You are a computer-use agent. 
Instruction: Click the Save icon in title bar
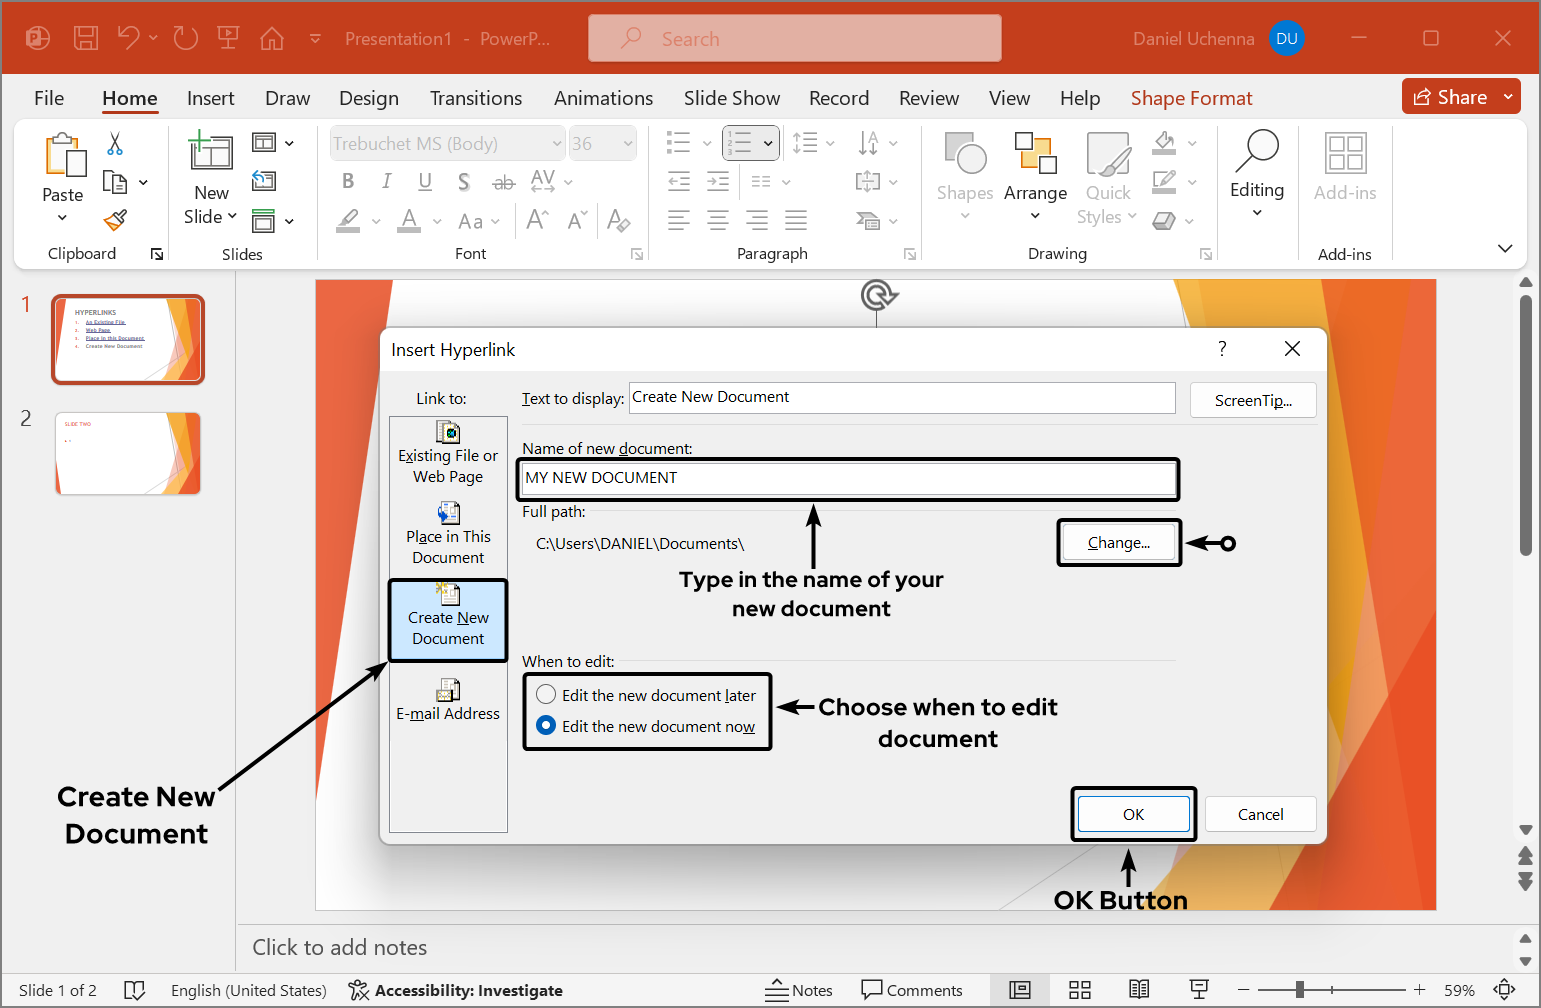[86, 39]
